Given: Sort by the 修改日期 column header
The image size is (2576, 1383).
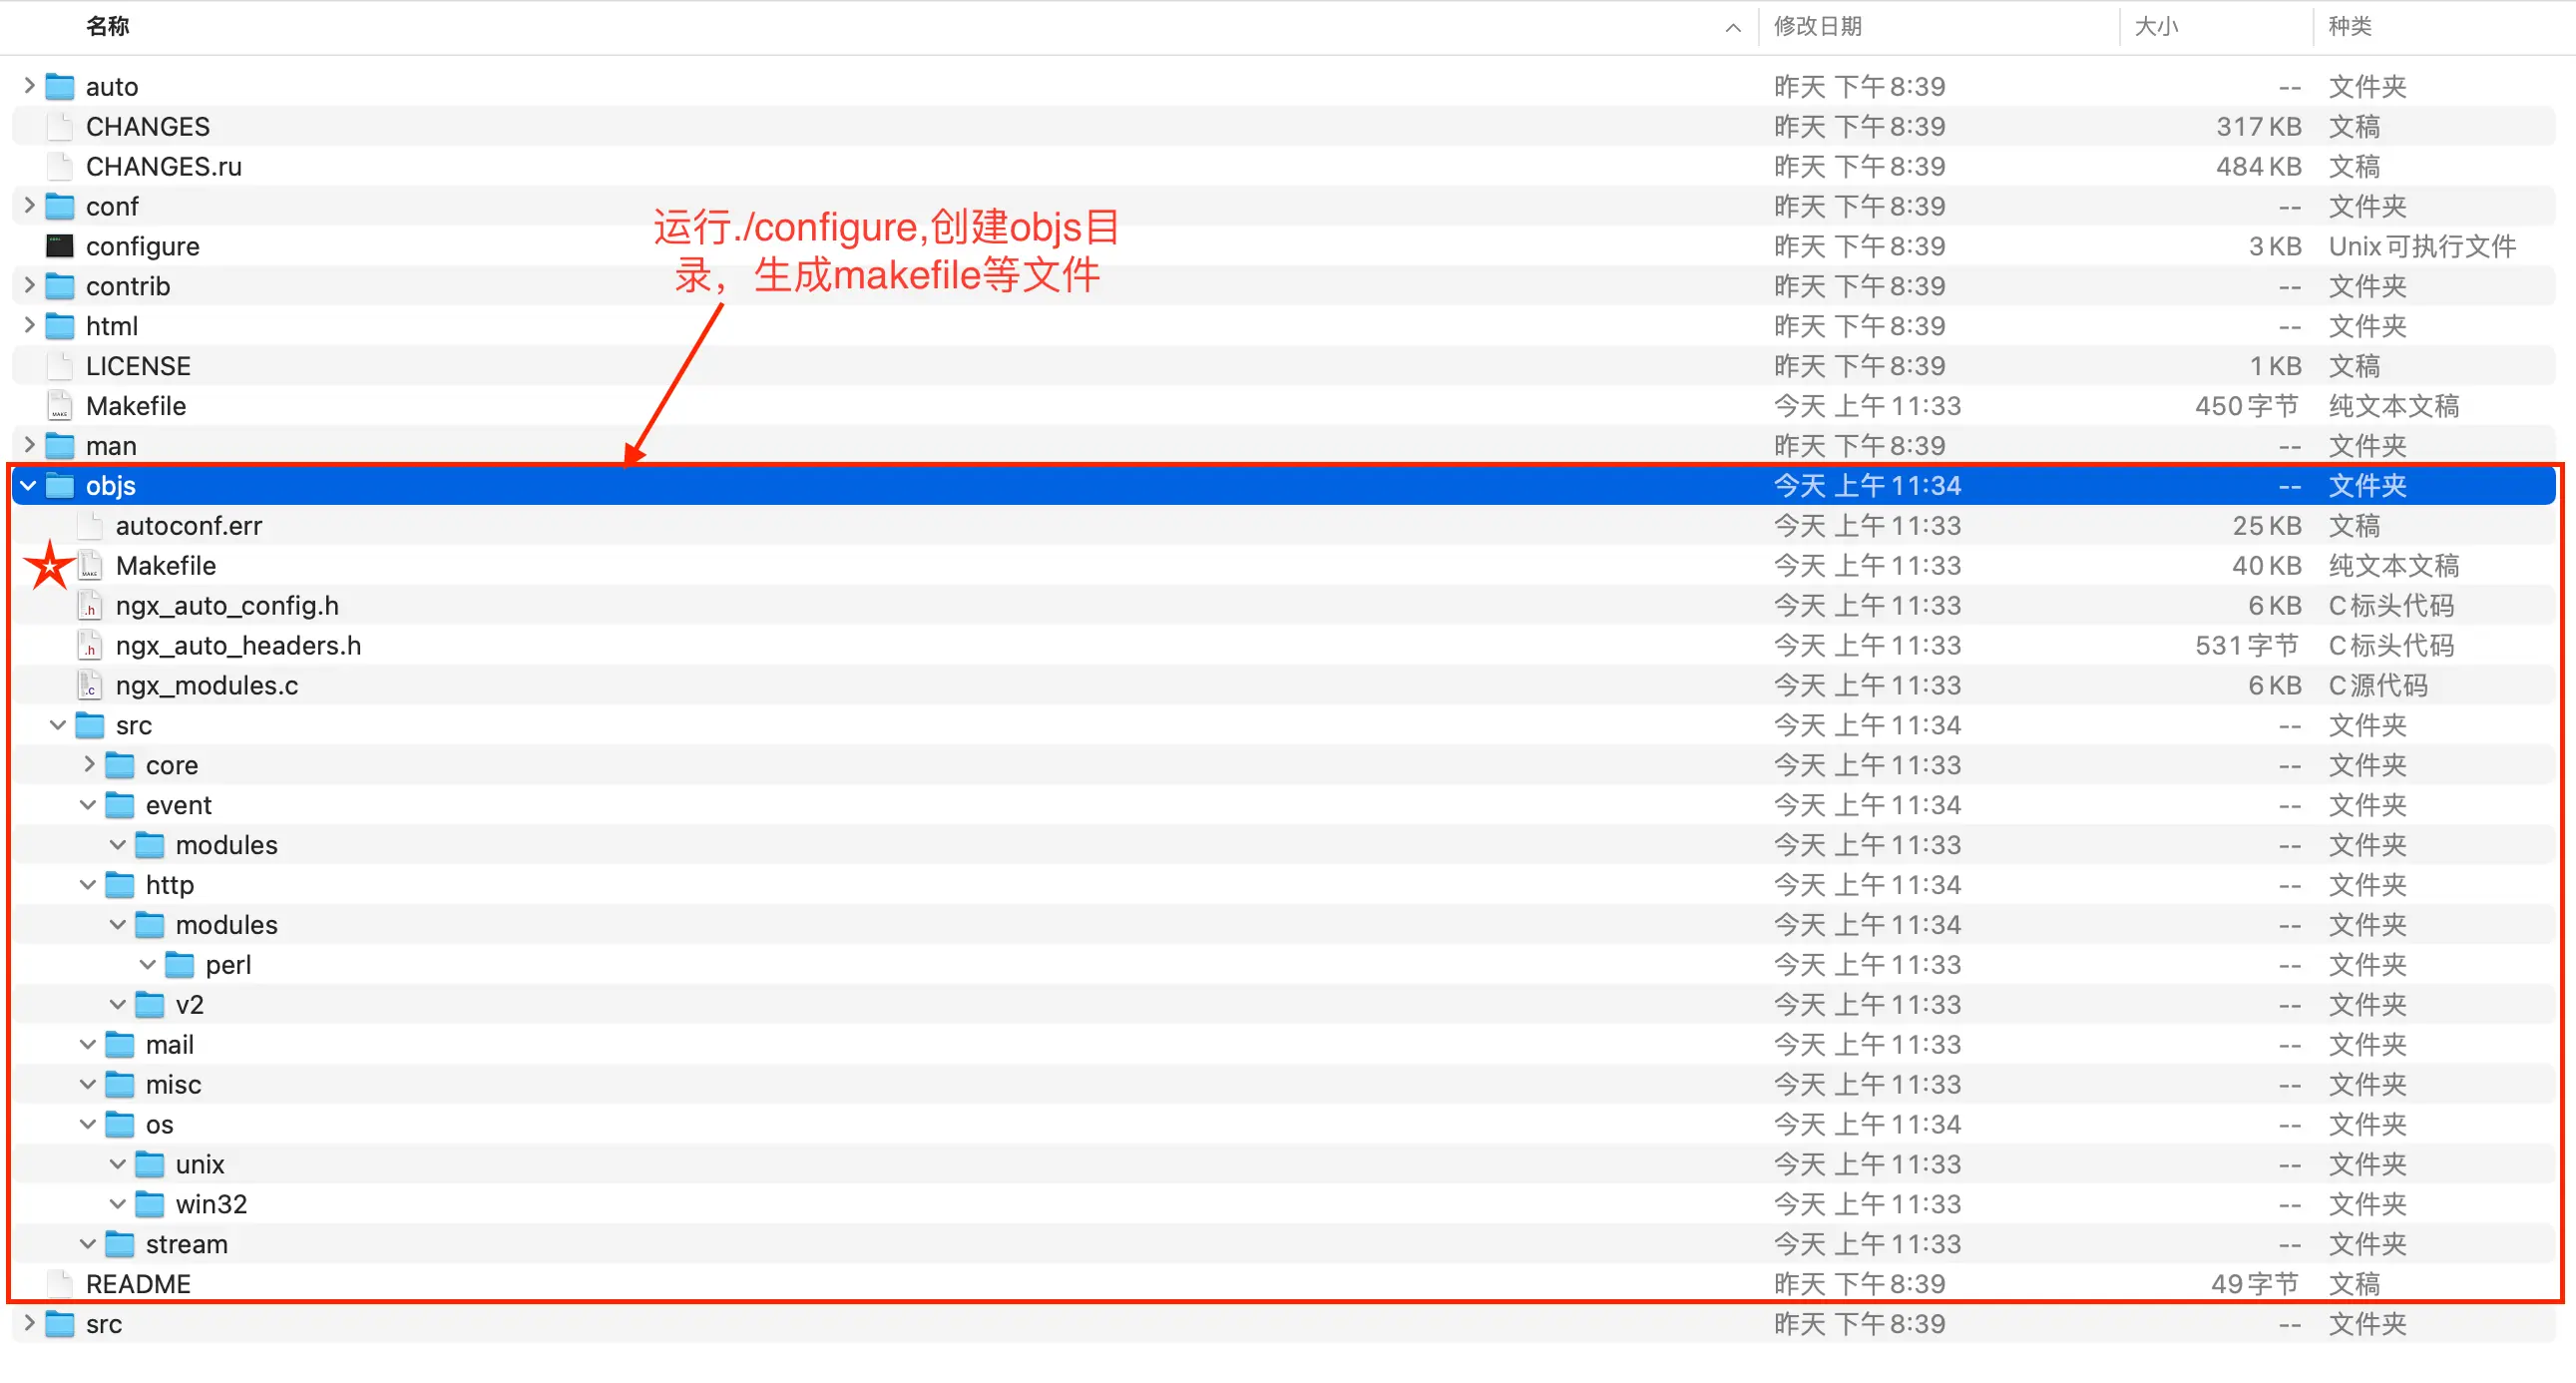Looking at the screenshot, I should 1817,27.
